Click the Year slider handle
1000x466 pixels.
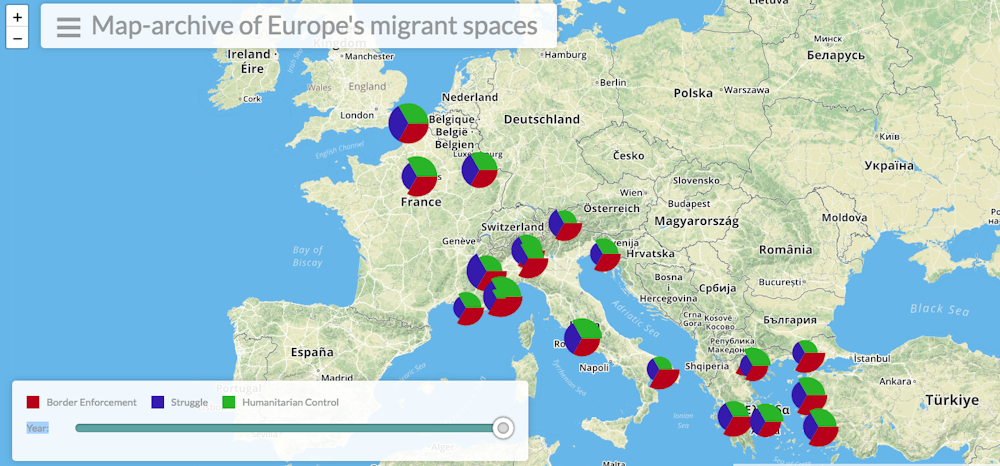pyautogui.click(x=504, y=428)
